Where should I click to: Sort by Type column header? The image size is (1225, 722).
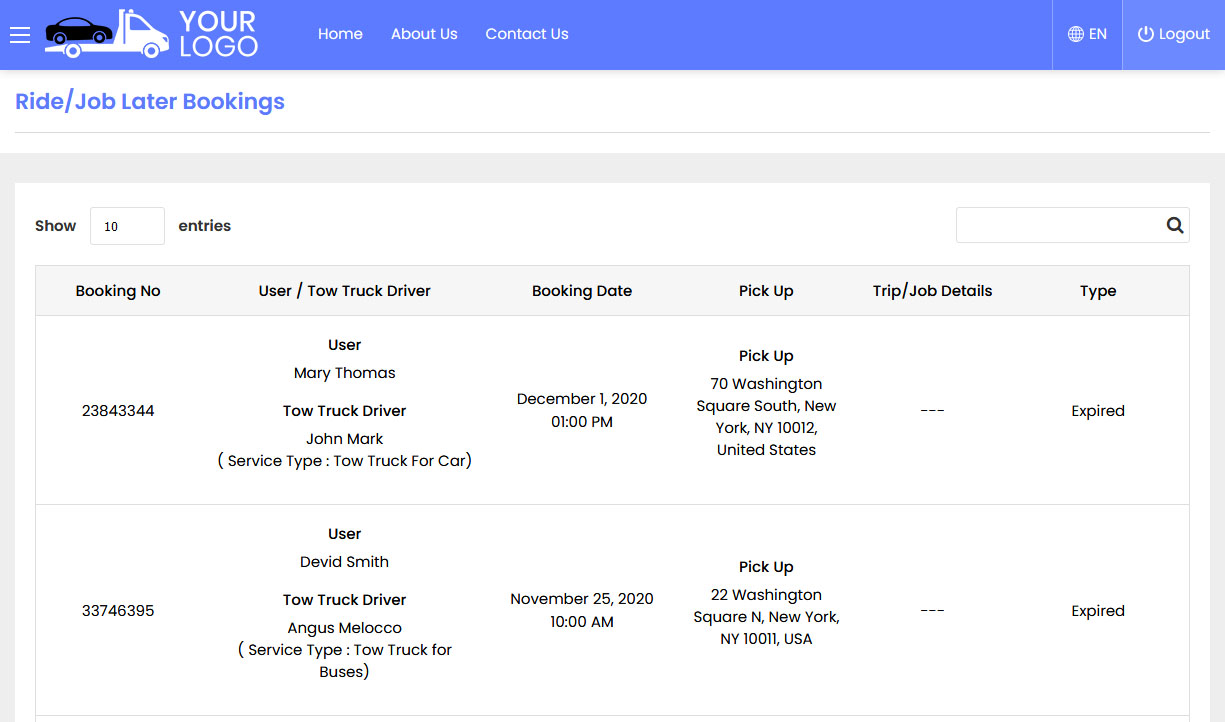coord(1098,291)
